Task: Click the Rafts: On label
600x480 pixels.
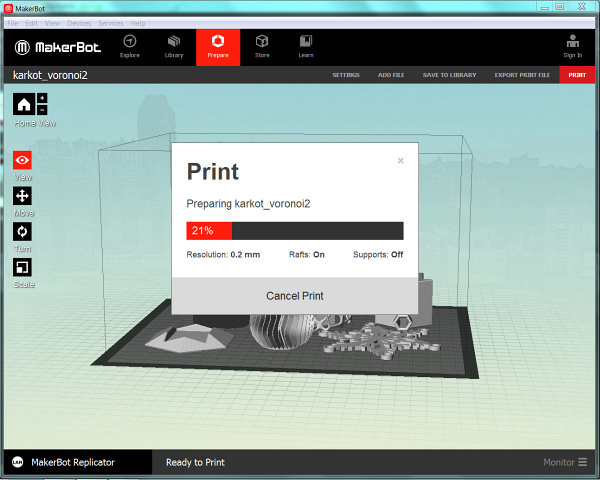Action: click(307, 255)
